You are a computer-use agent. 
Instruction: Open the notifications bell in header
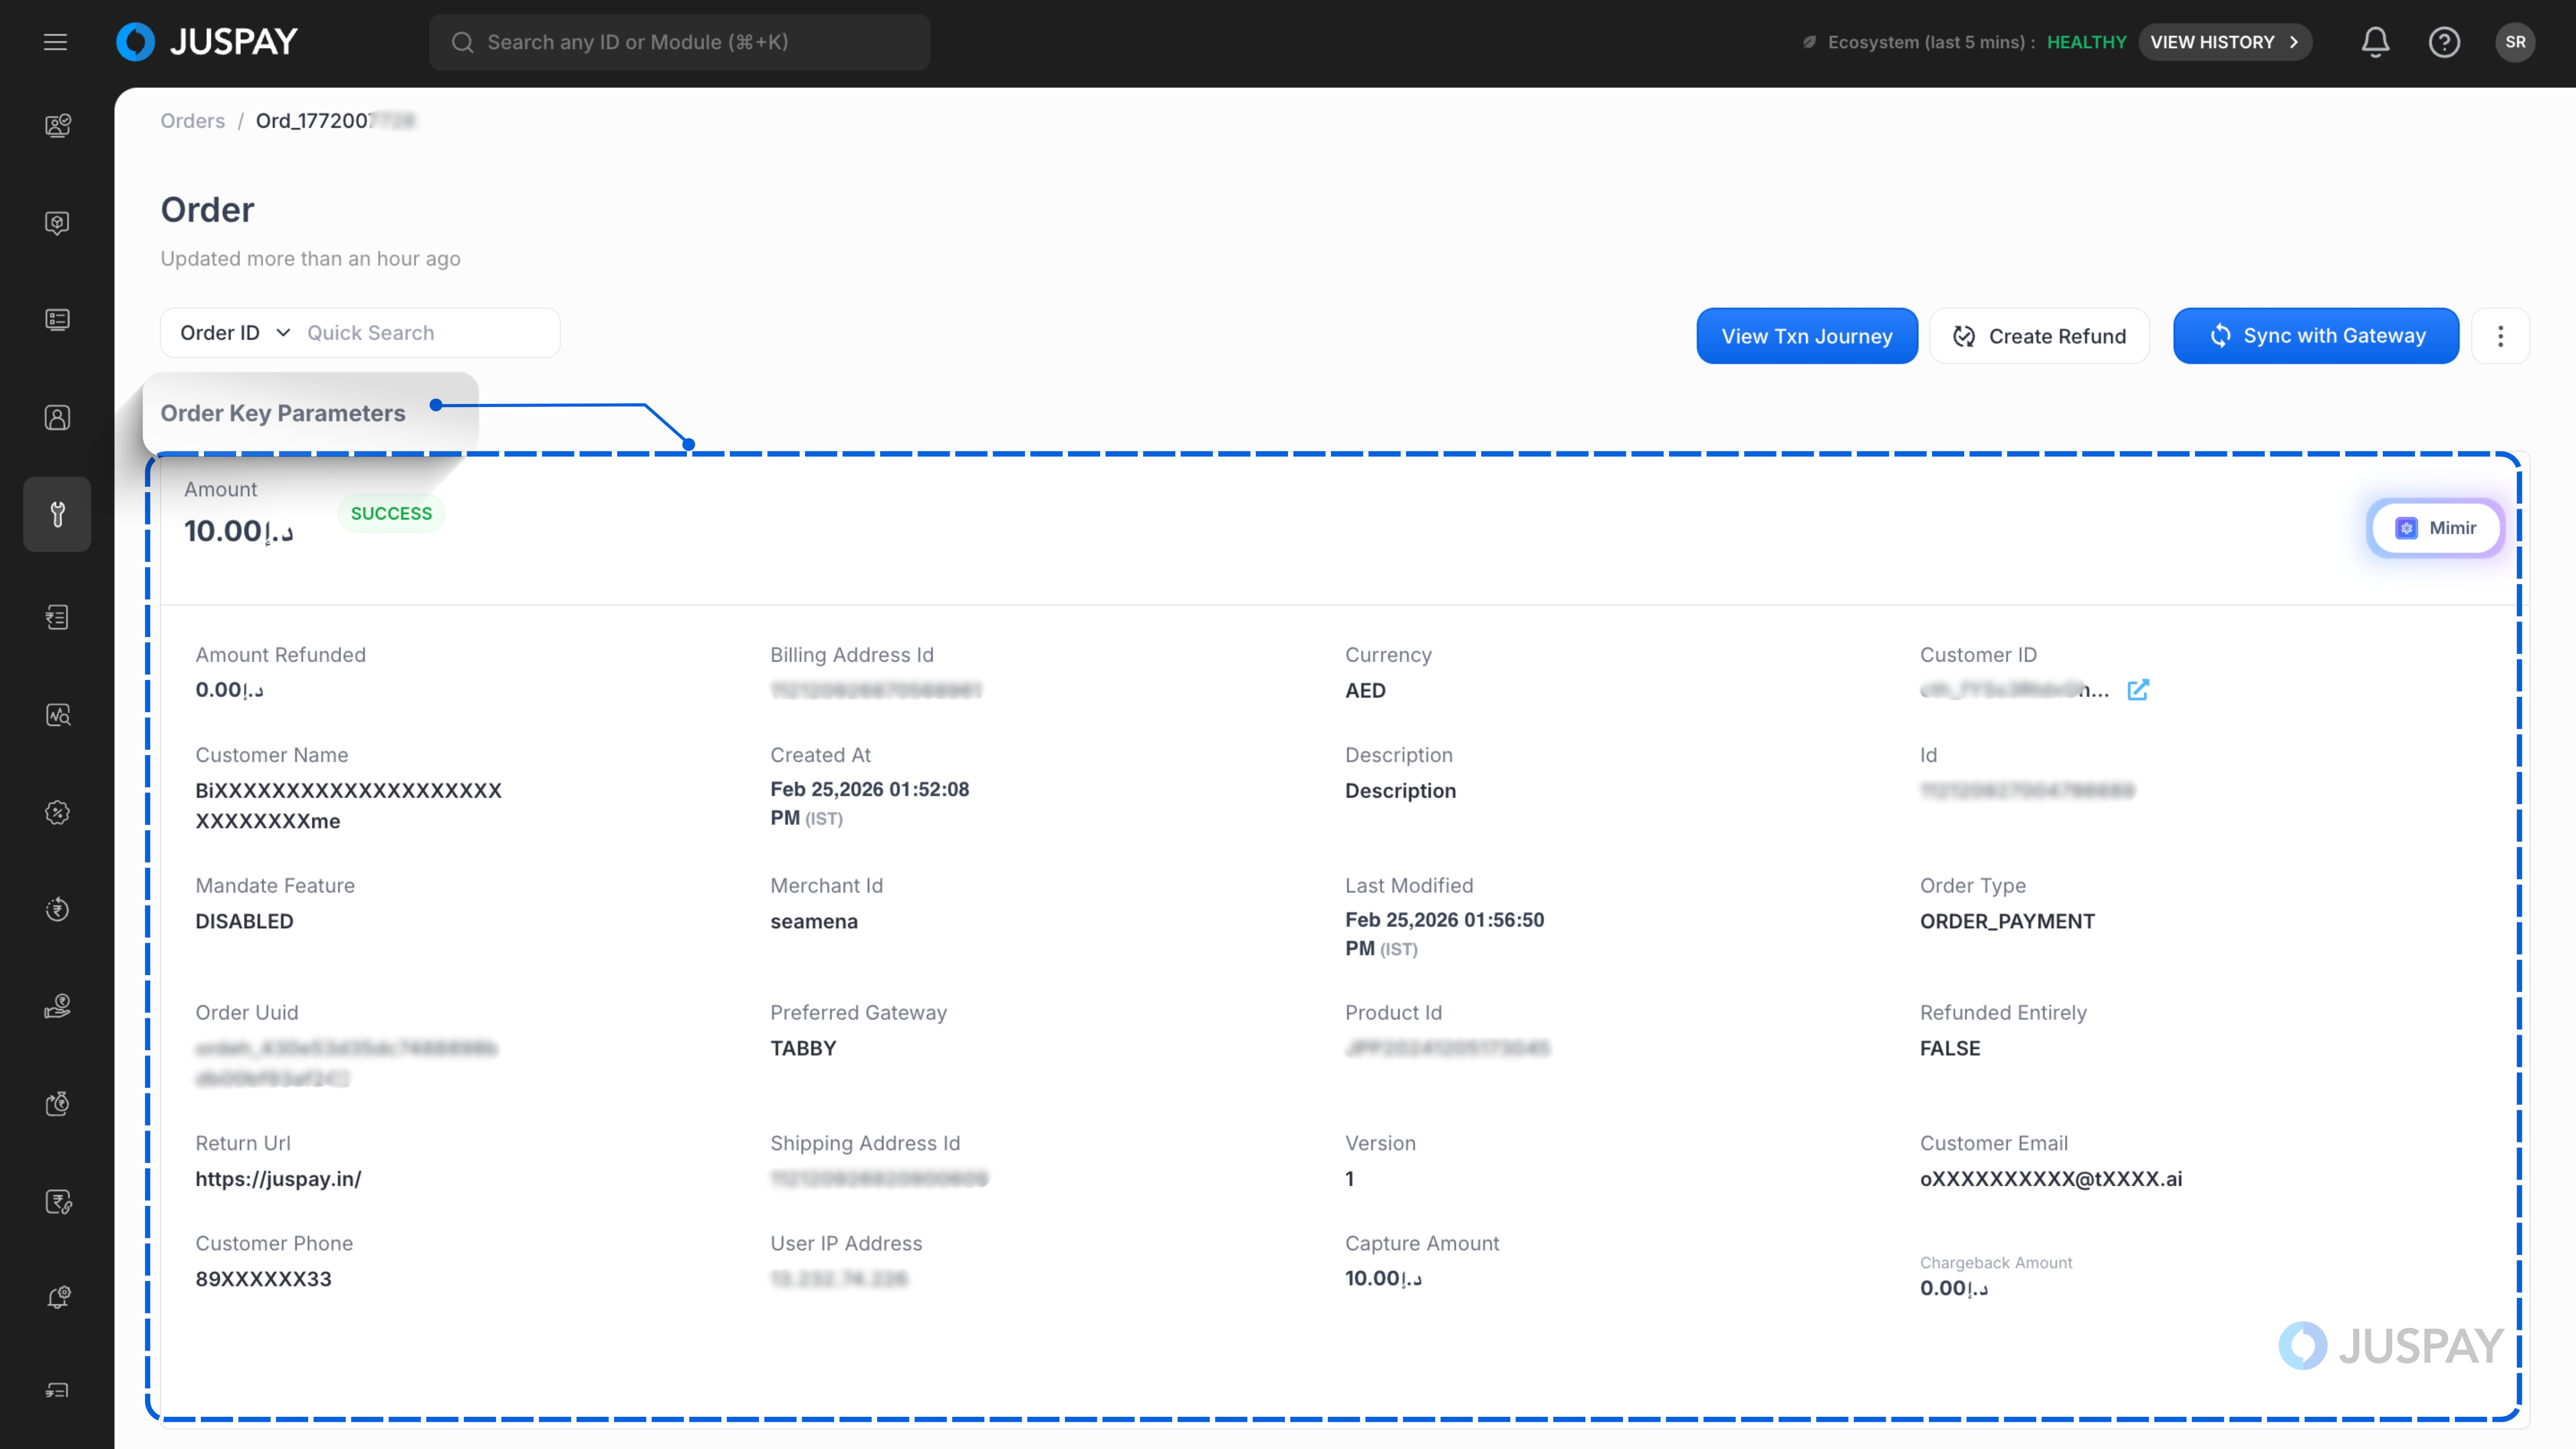point(2375,42)
